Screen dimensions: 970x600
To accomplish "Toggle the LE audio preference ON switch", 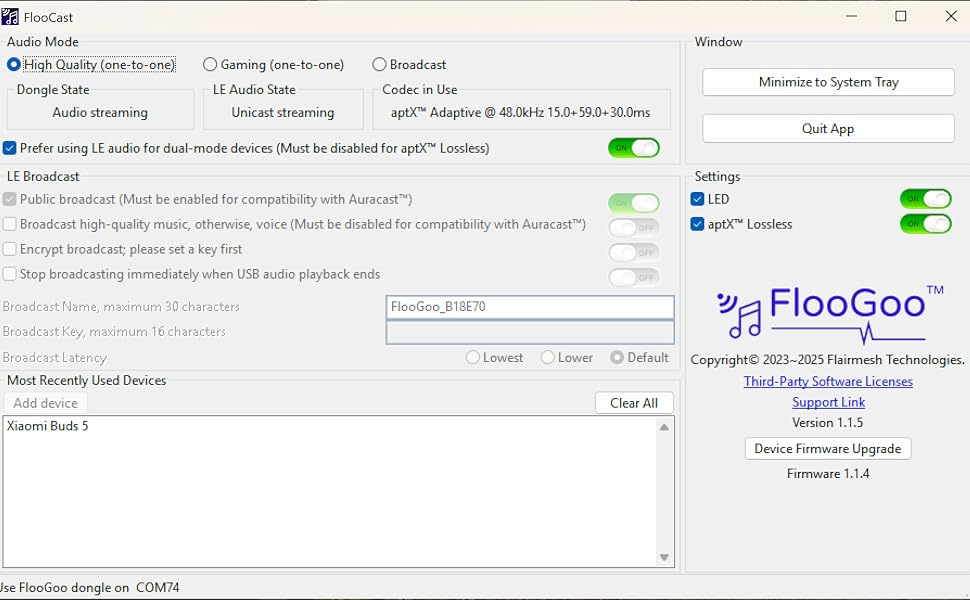I will (x=633, y=148).
